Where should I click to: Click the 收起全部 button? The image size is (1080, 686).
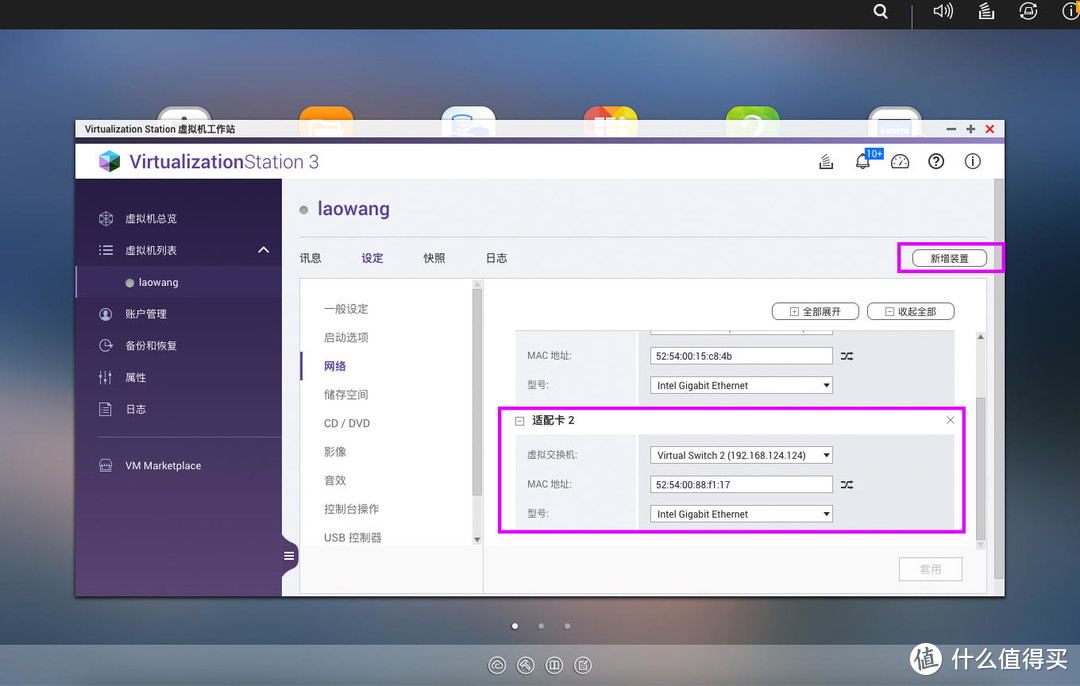point(910,311)
